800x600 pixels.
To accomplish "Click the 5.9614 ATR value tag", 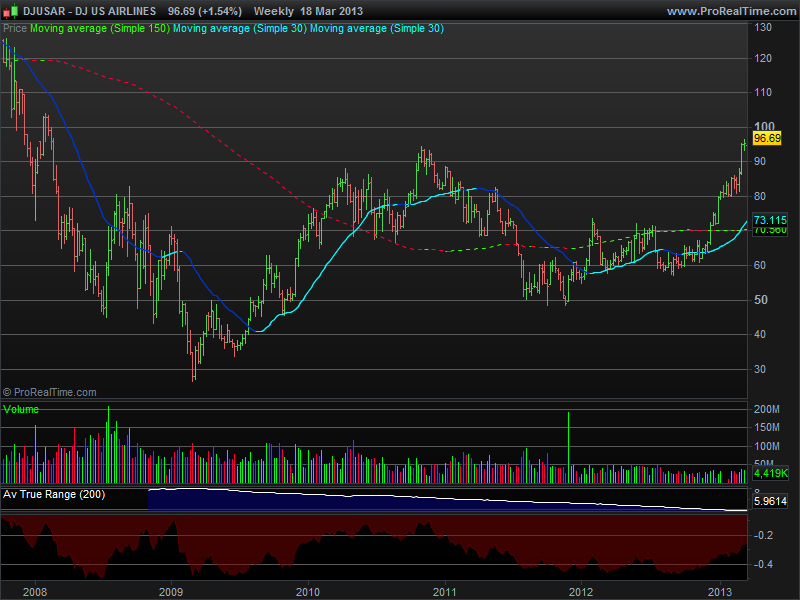I will pos(769,501).
